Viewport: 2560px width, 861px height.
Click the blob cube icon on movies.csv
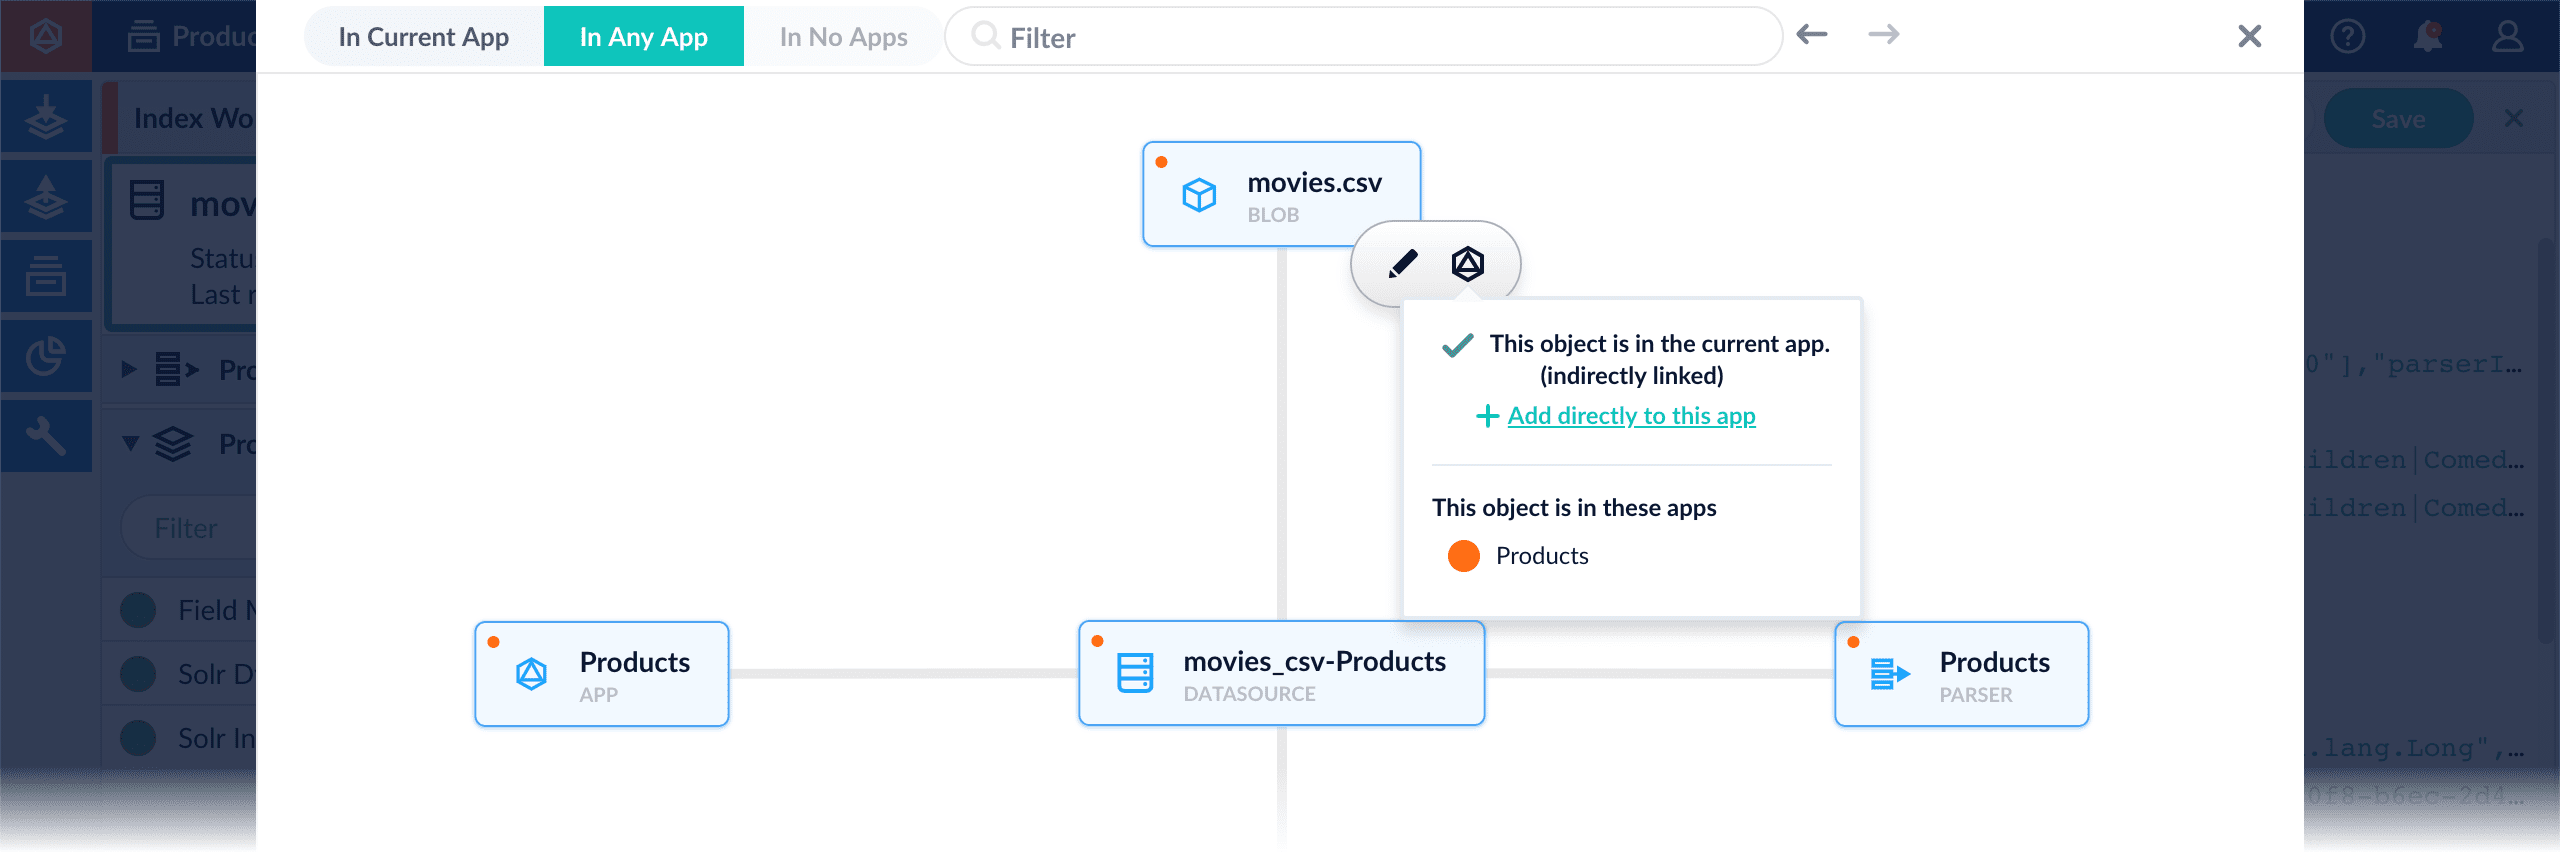pos(1199,194)
